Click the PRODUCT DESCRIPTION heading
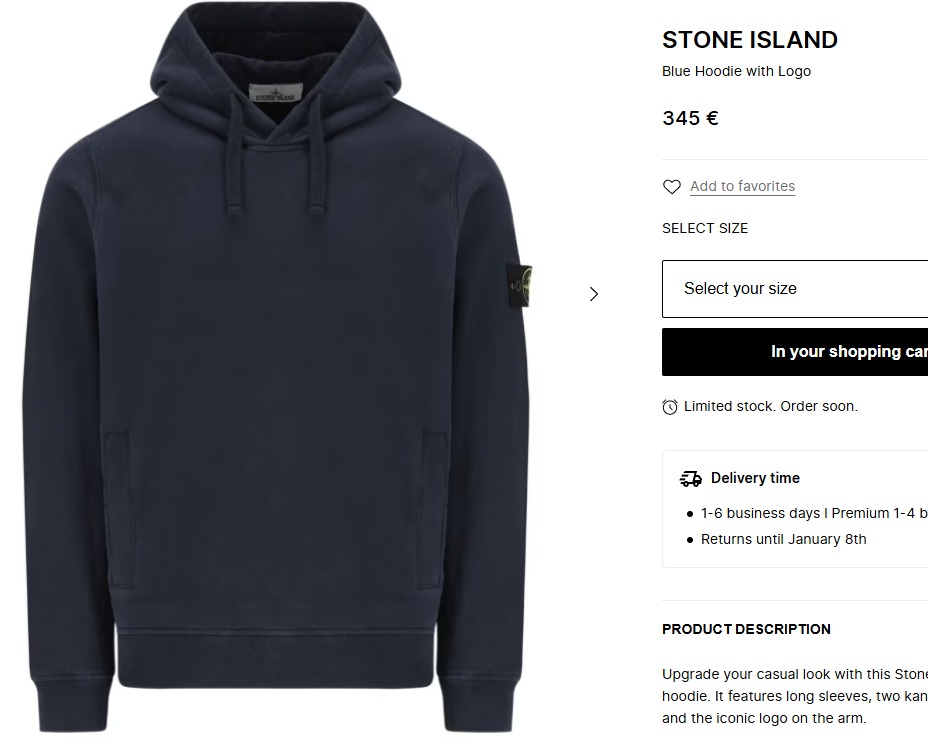This screenshot has height=746, width=928. [746, 629]
